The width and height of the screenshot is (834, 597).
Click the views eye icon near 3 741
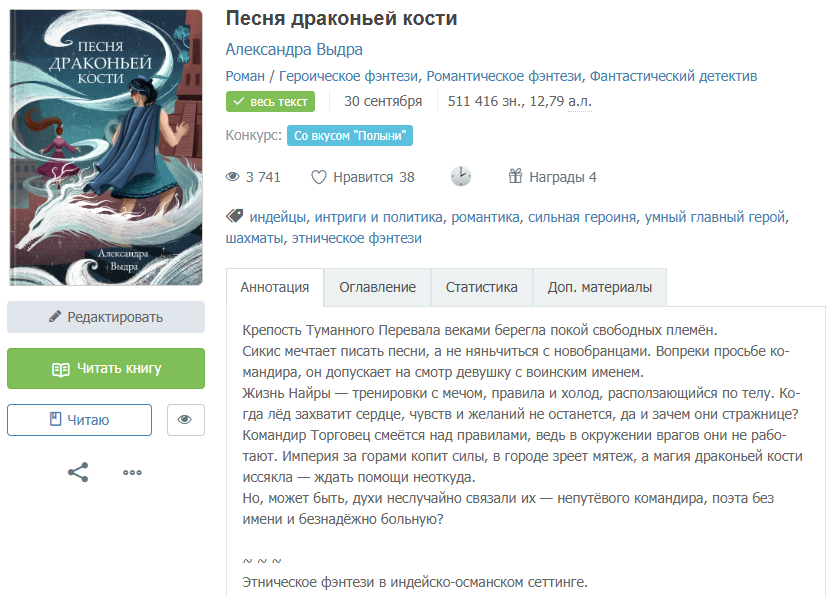tap(232, 177)
